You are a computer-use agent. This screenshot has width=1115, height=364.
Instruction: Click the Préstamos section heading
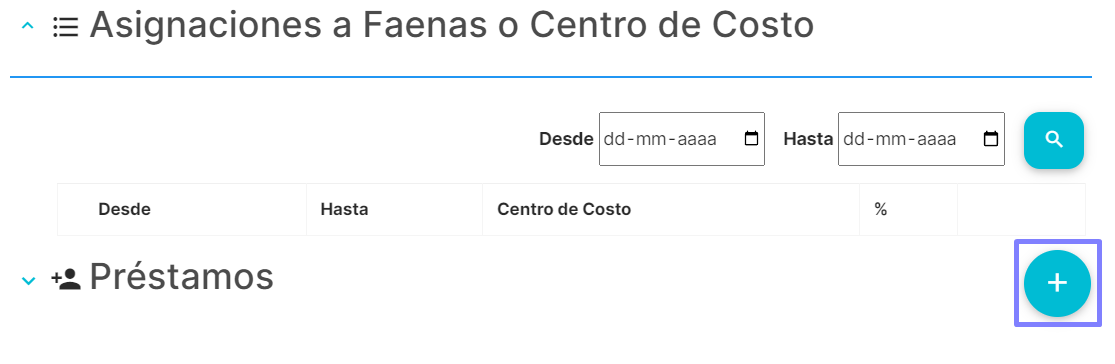[x=181, y=277]
